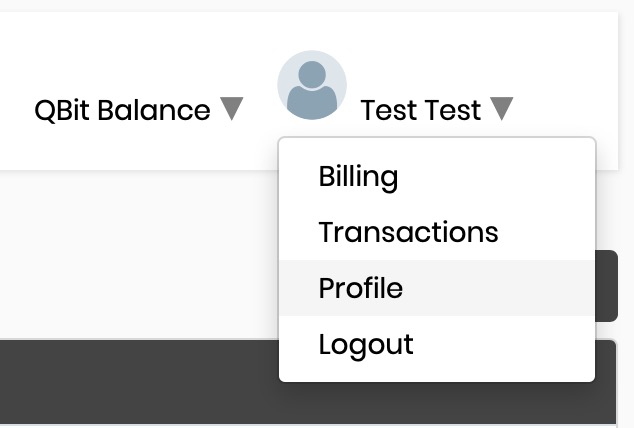The width and height of the screenshot is (634, 428).
Task: Click the dark button behind the dropdown
Action: tap(606, 286)
